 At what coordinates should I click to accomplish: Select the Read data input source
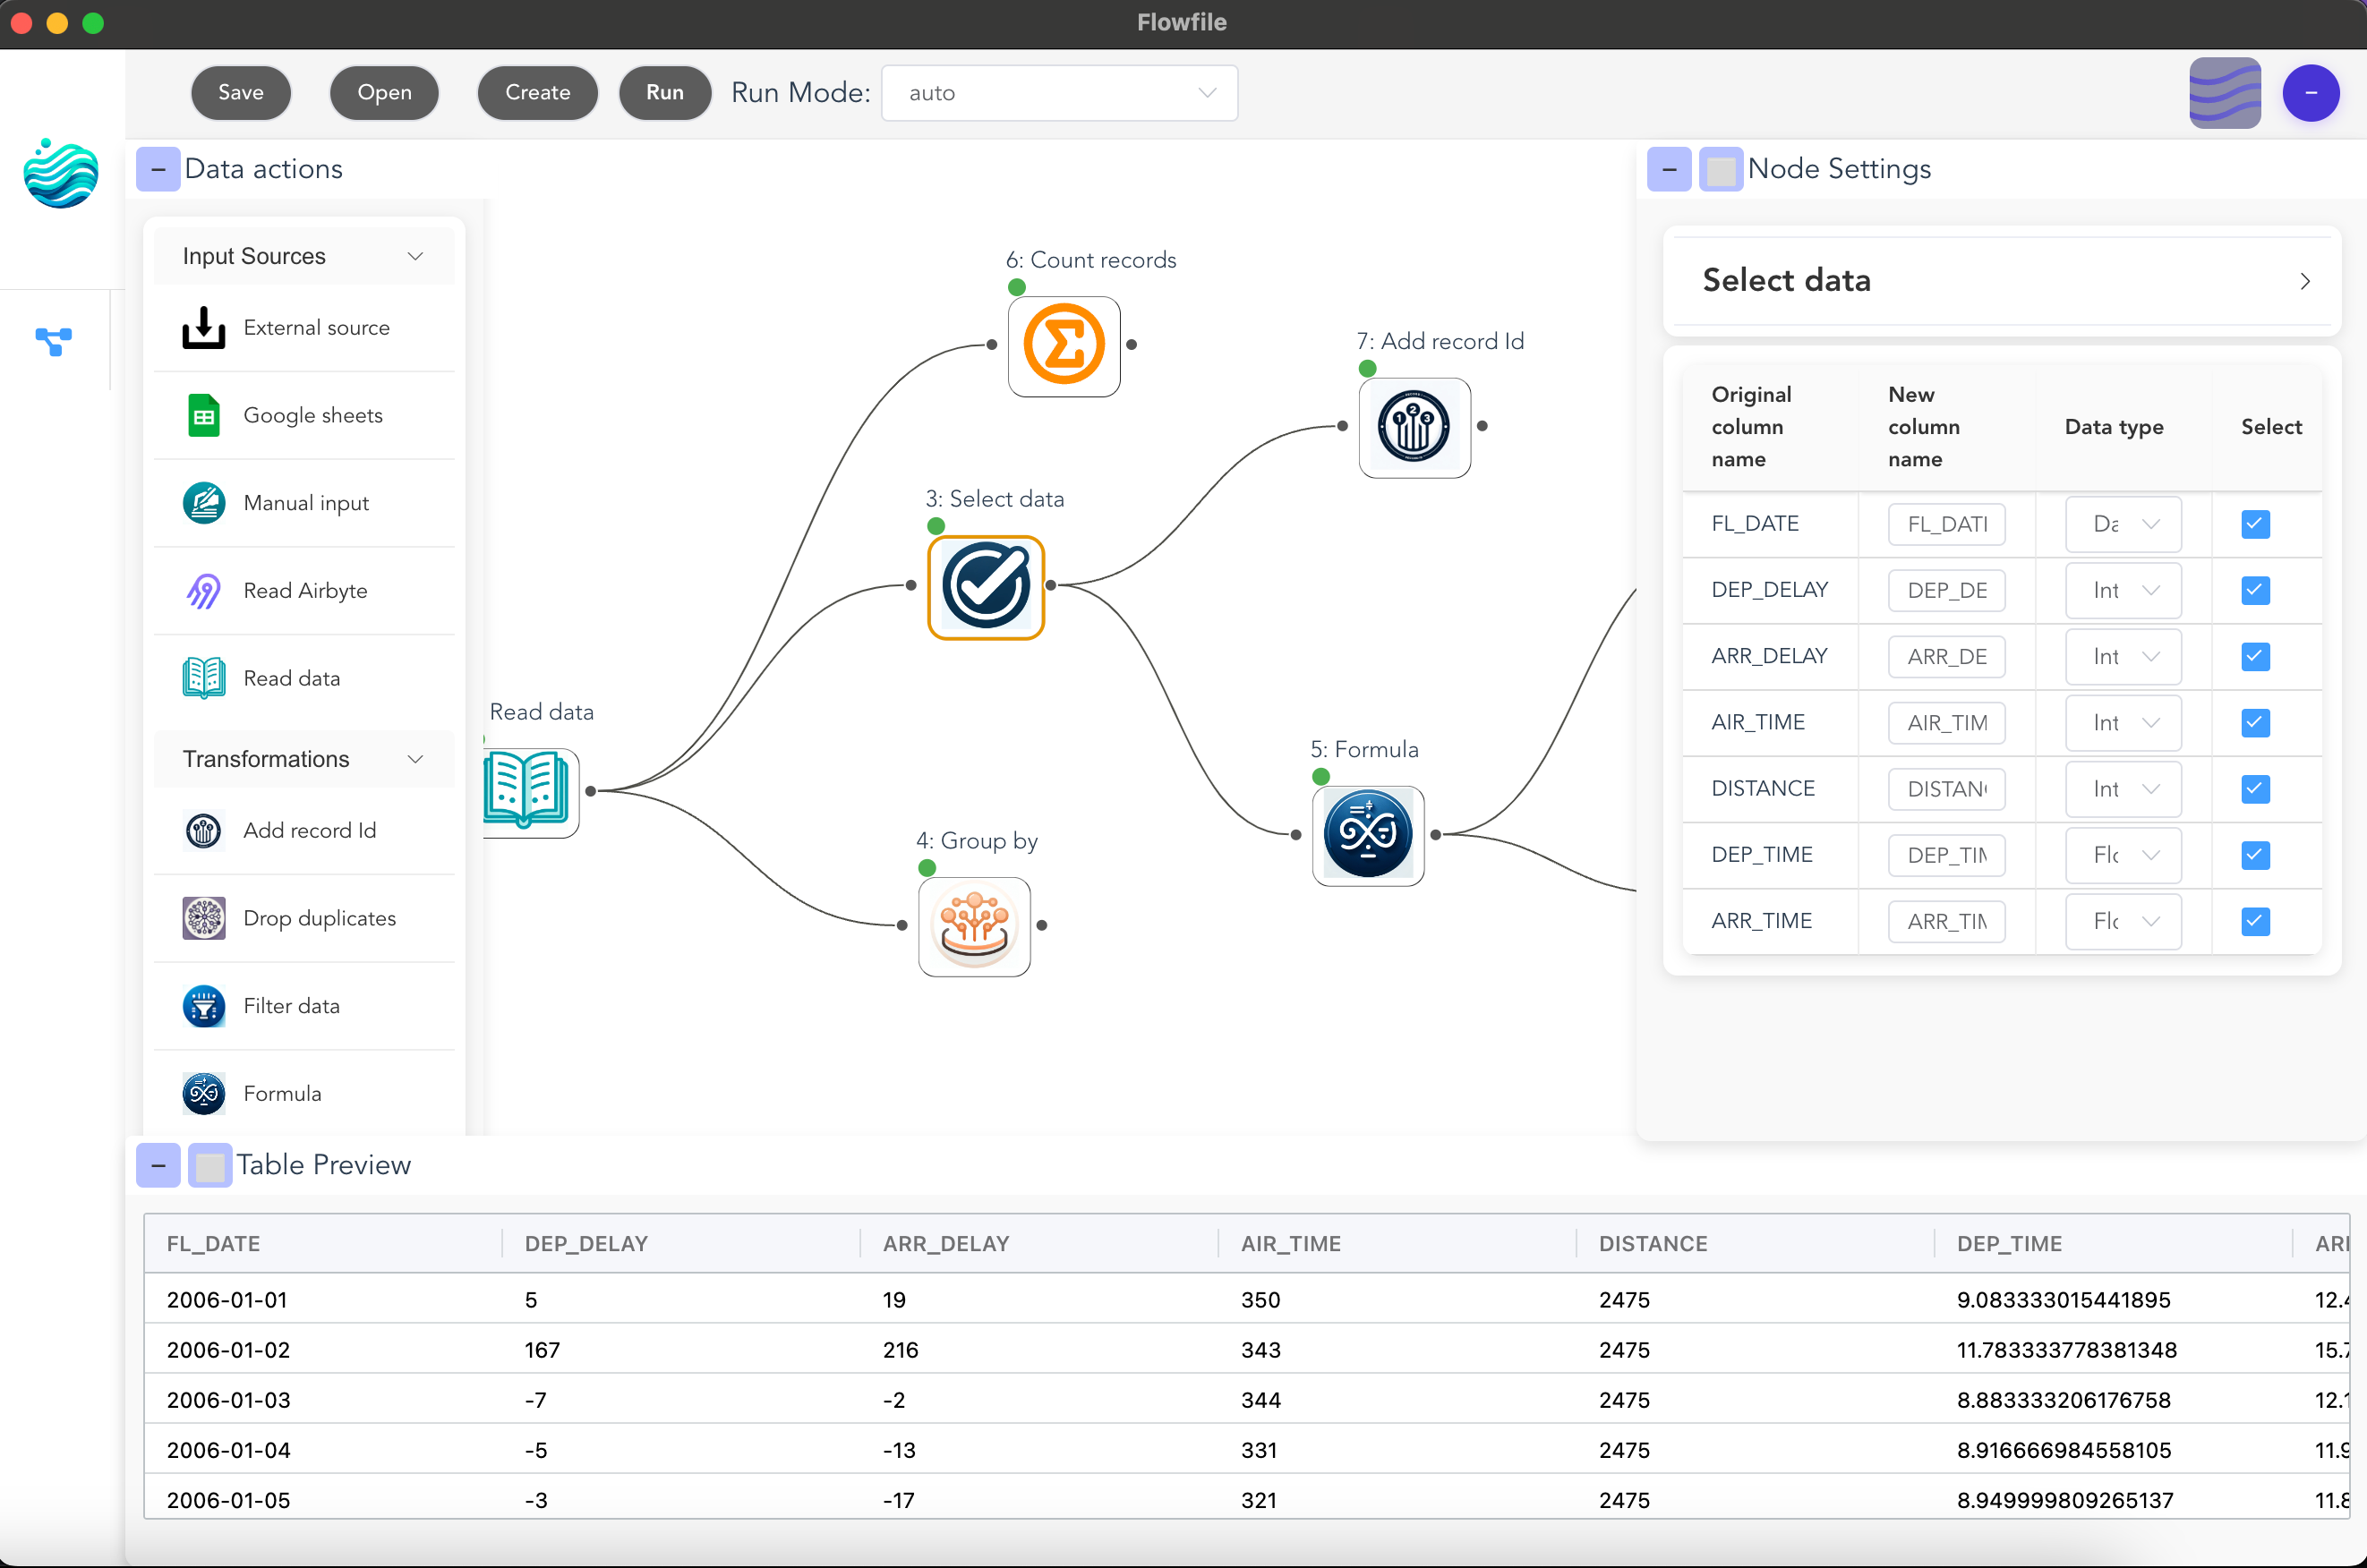pyautogui.click(x=291, y=677)
